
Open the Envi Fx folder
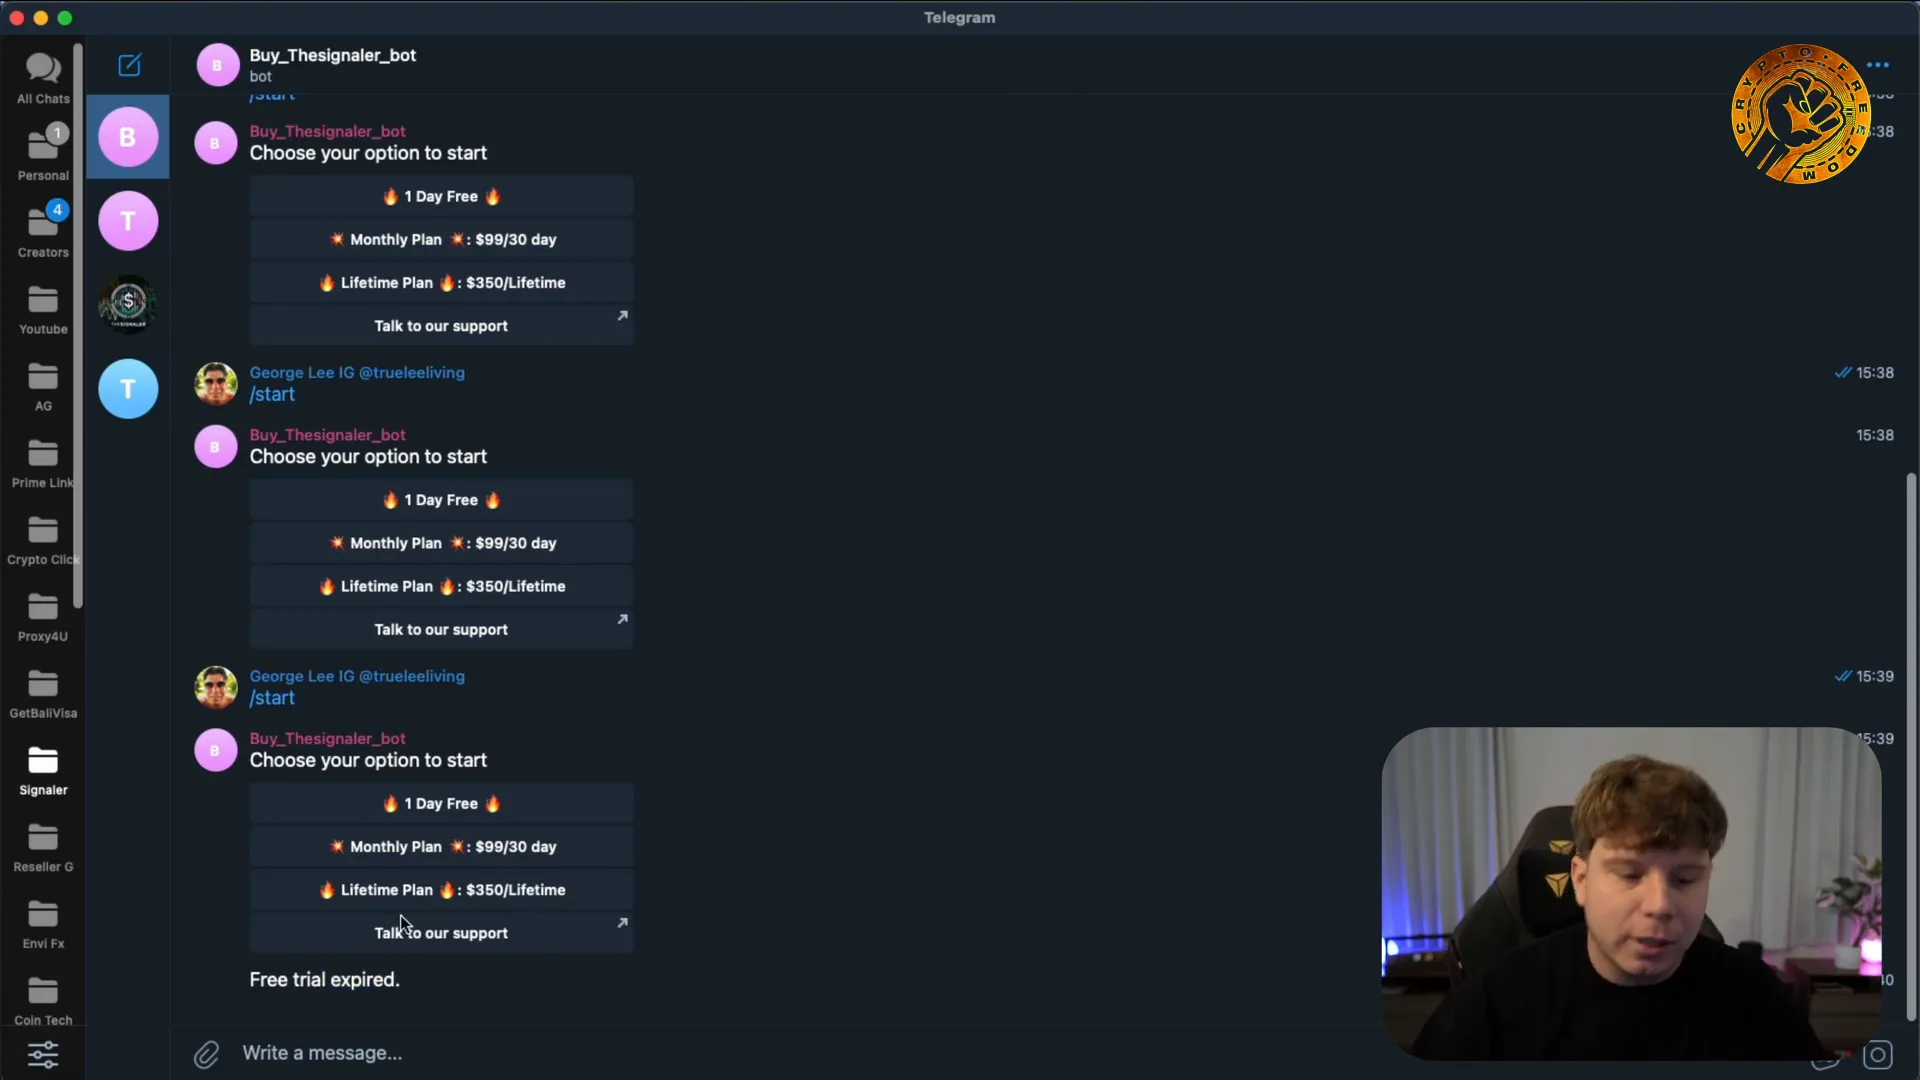[x=43, y=925]
